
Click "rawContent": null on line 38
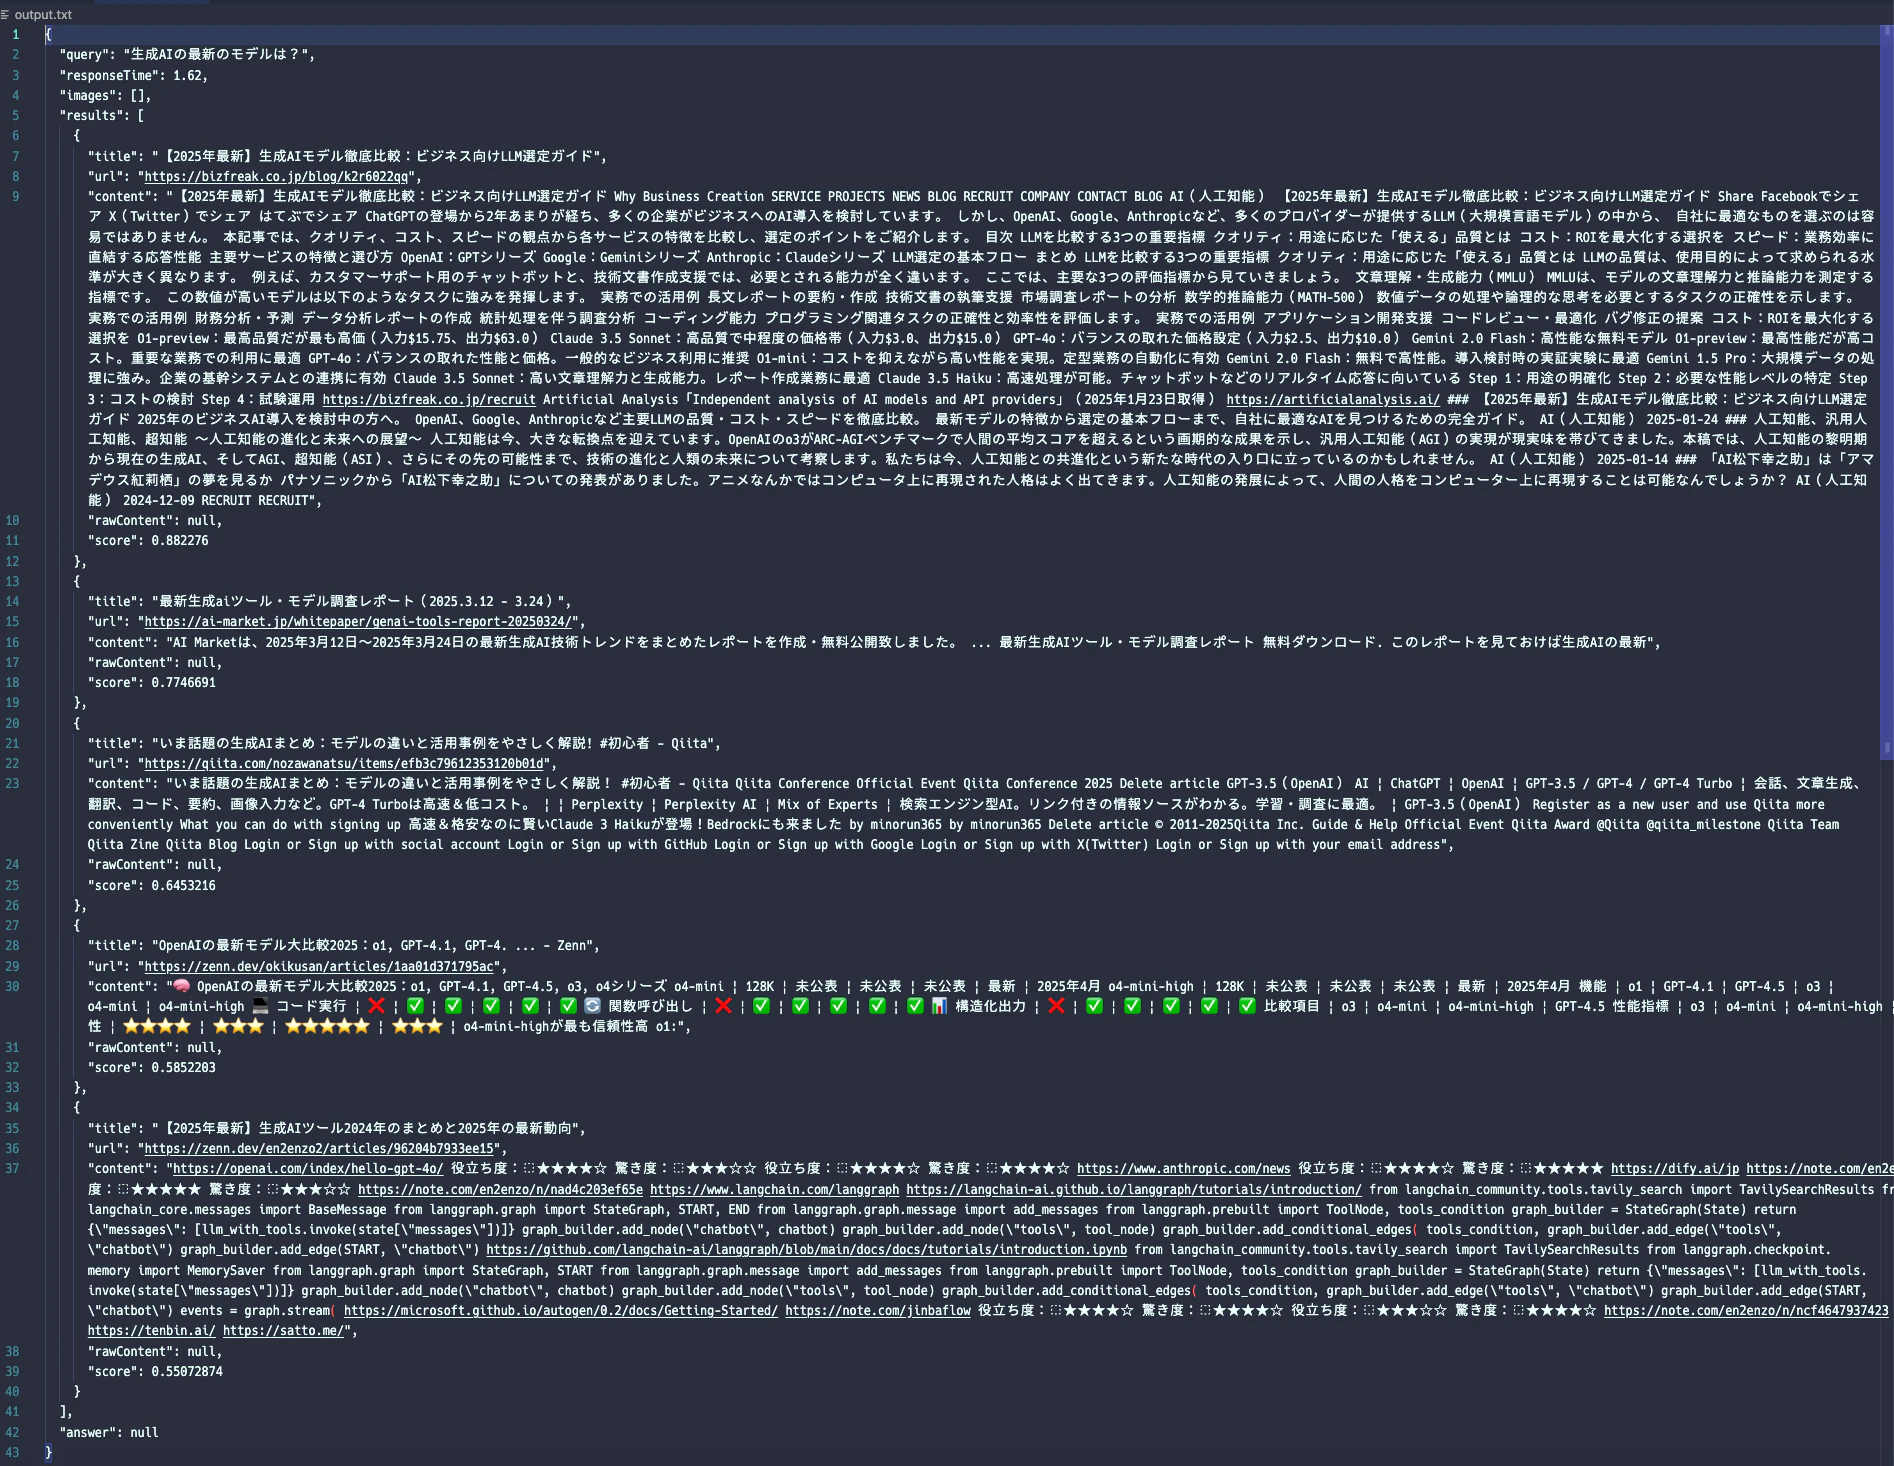(x=155, y=1352)
